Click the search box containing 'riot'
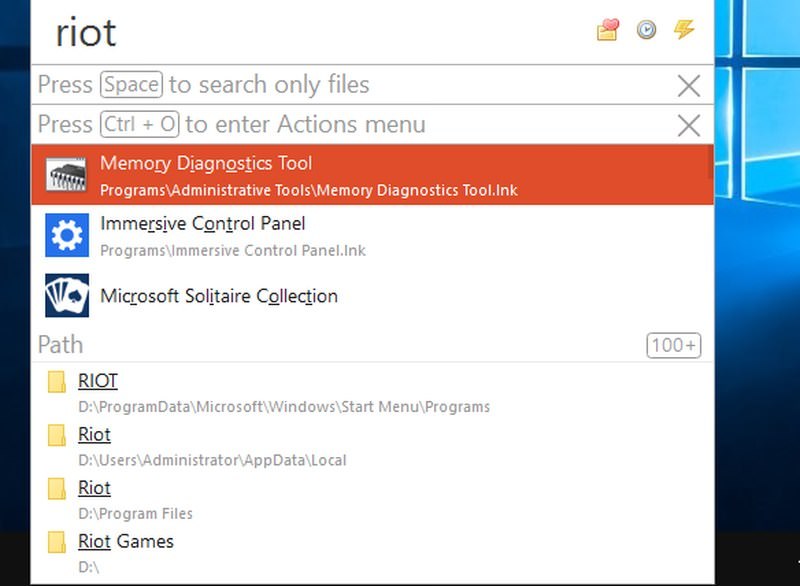Screen dimensions: 800x586 (x=300, y=32)
